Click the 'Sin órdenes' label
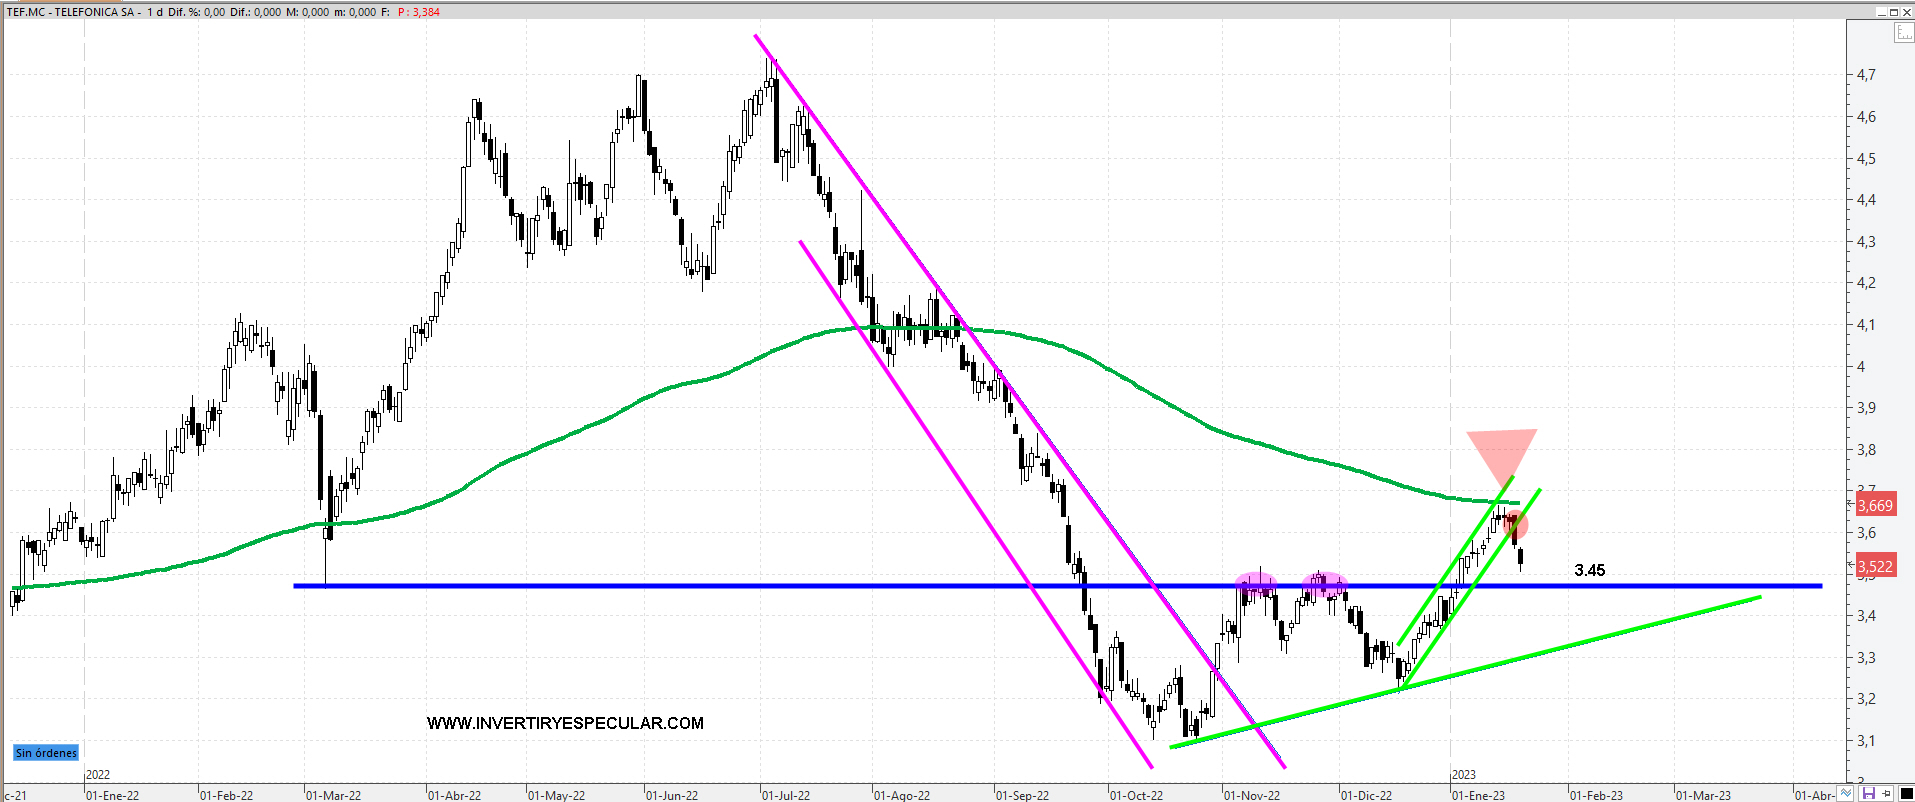Screen dimensions: 1915x802 [46, 753]
